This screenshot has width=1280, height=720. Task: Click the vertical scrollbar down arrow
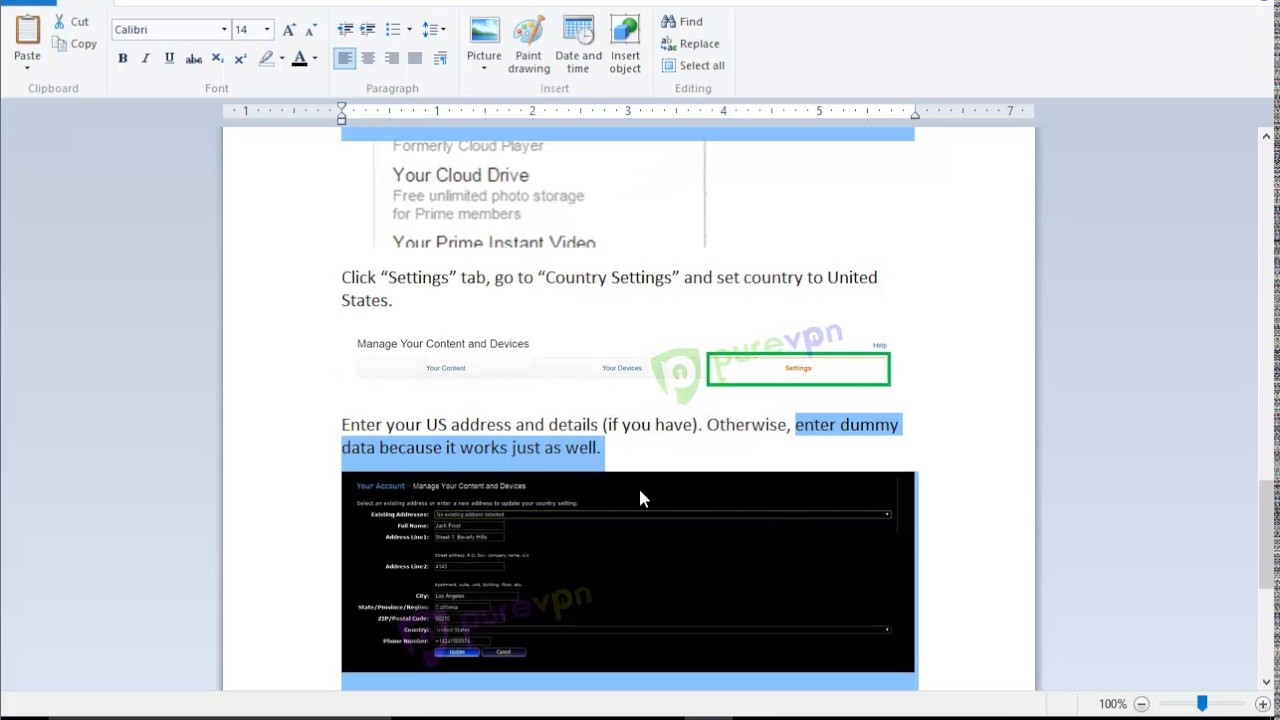1267,682
